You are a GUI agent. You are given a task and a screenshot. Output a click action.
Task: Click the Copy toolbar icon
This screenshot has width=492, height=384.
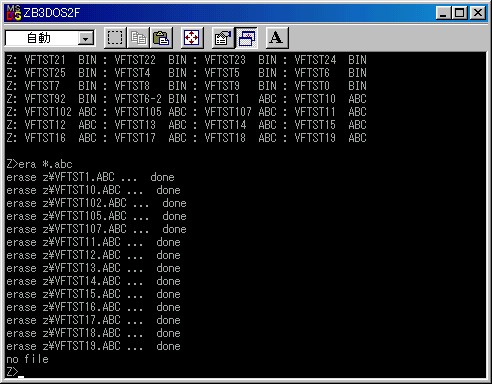click(138, 38)
